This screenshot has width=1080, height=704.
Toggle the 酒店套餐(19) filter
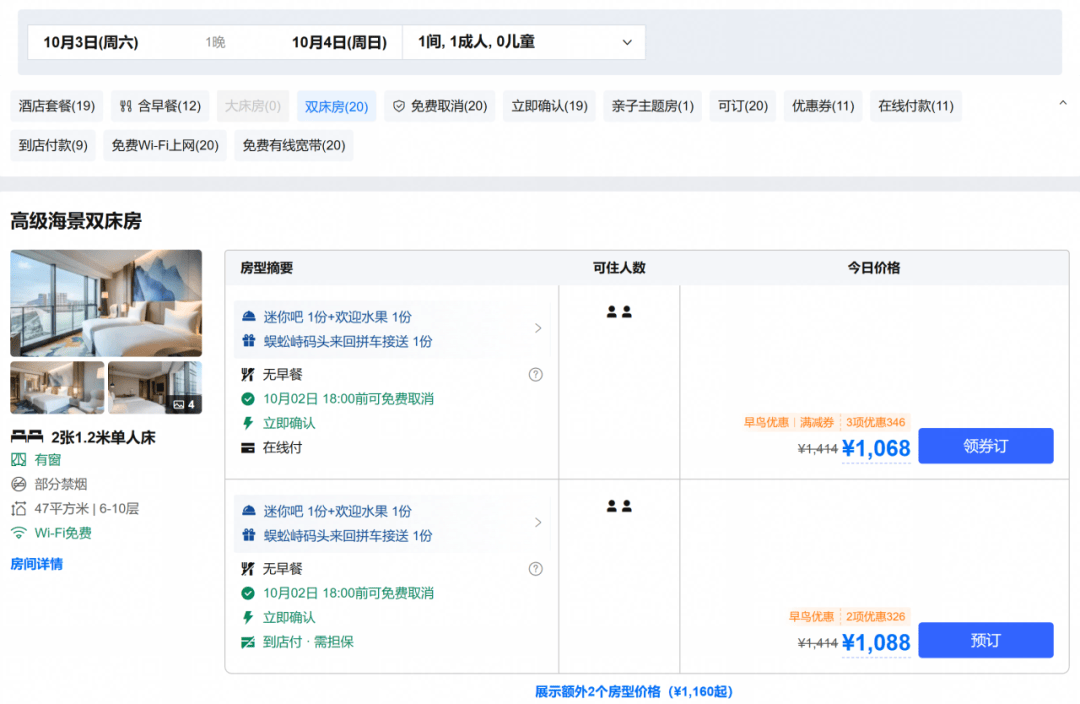(x=57, y=106)
